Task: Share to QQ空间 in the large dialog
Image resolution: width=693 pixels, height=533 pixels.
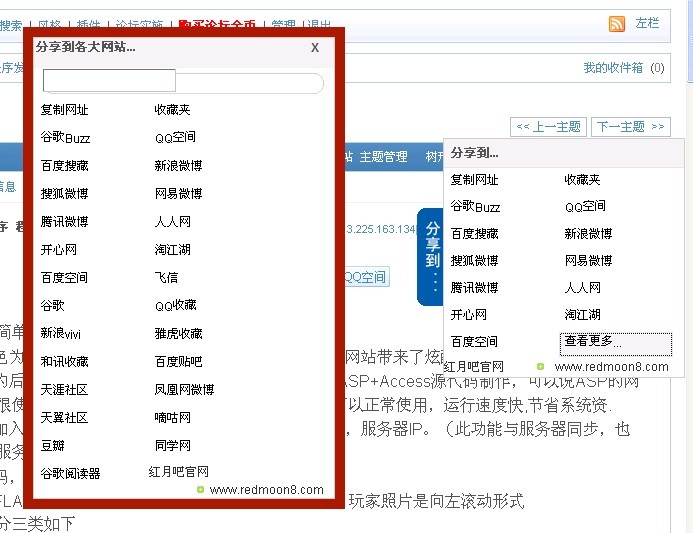Action: (x=175, y=137)
